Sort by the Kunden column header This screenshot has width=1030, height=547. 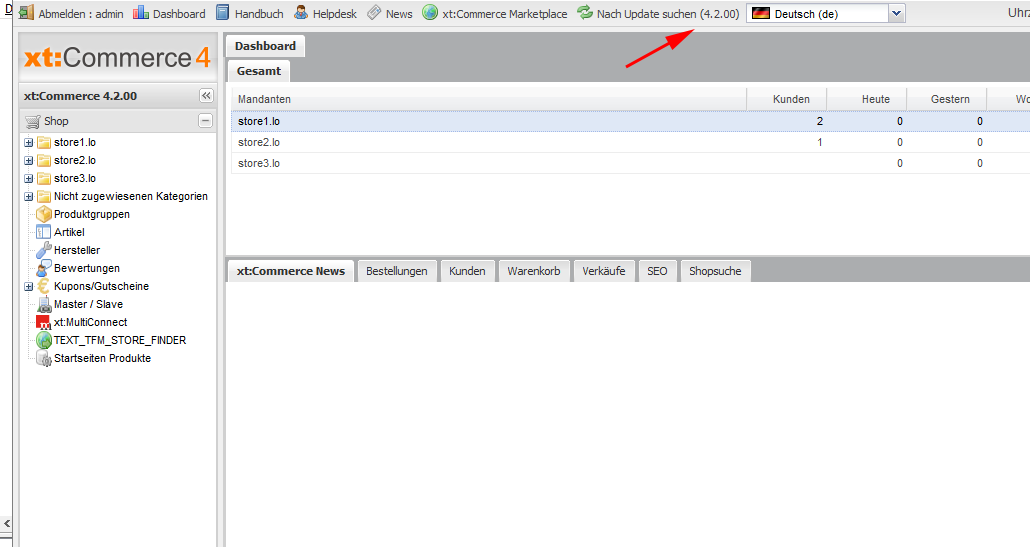787,99
